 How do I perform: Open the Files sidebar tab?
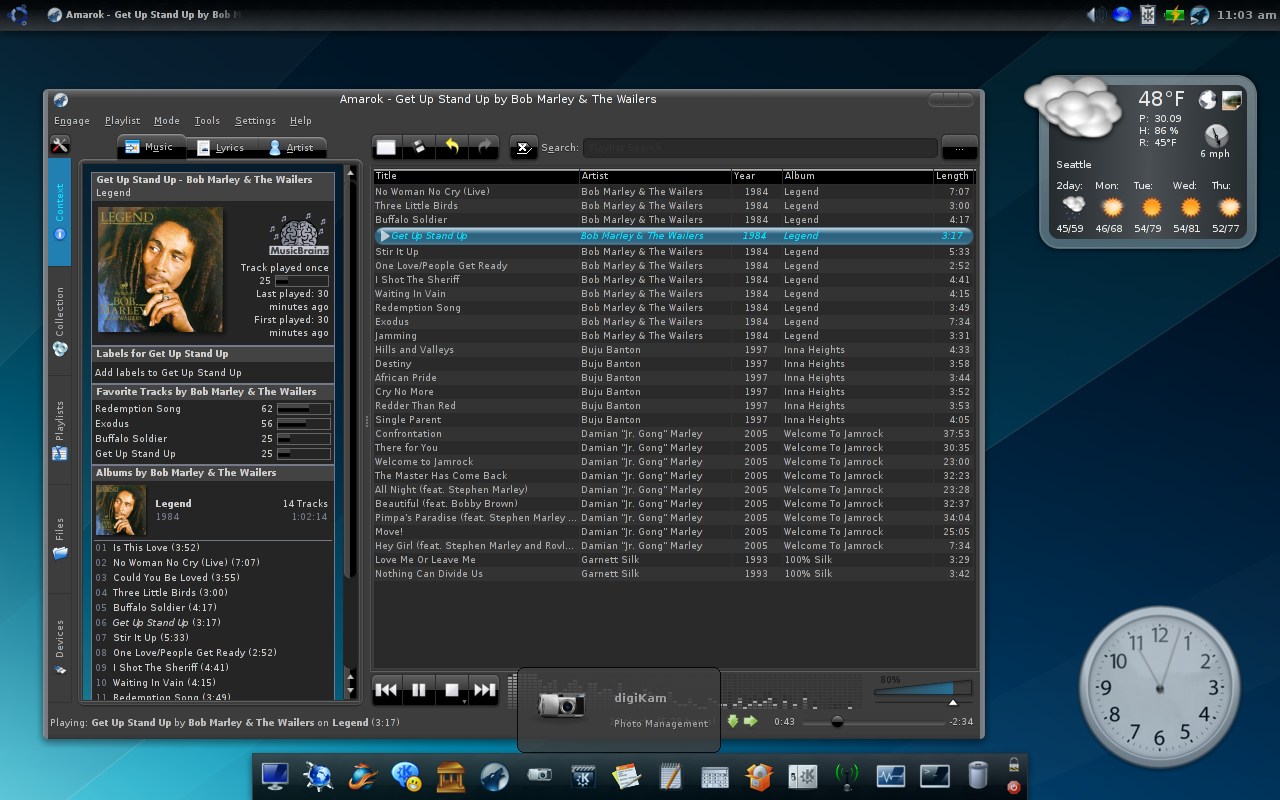pos(59,539)
